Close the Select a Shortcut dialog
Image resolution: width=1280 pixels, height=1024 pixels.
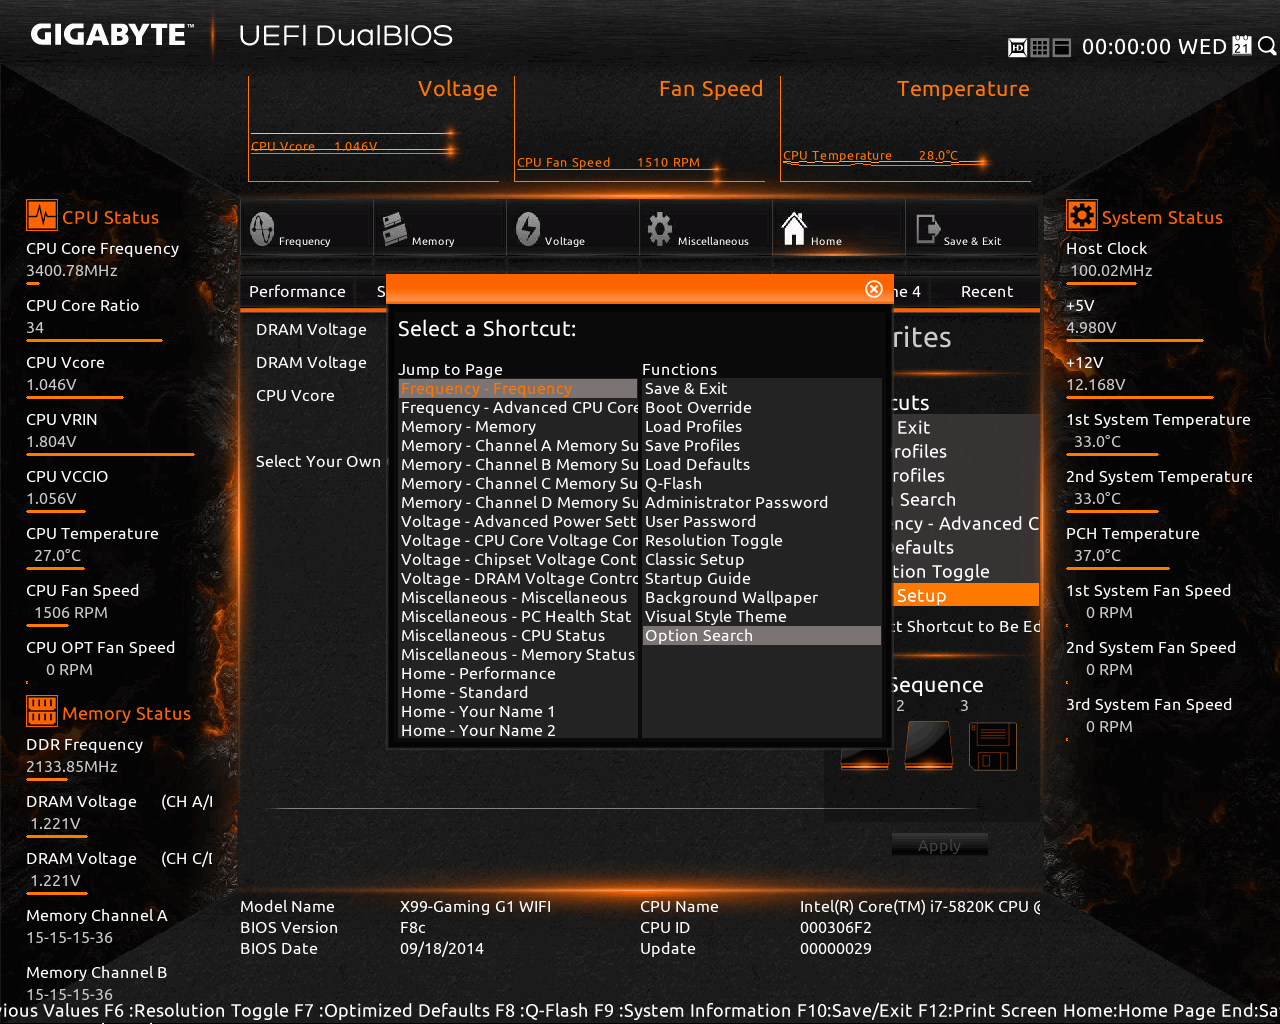[x=873, y=289]
